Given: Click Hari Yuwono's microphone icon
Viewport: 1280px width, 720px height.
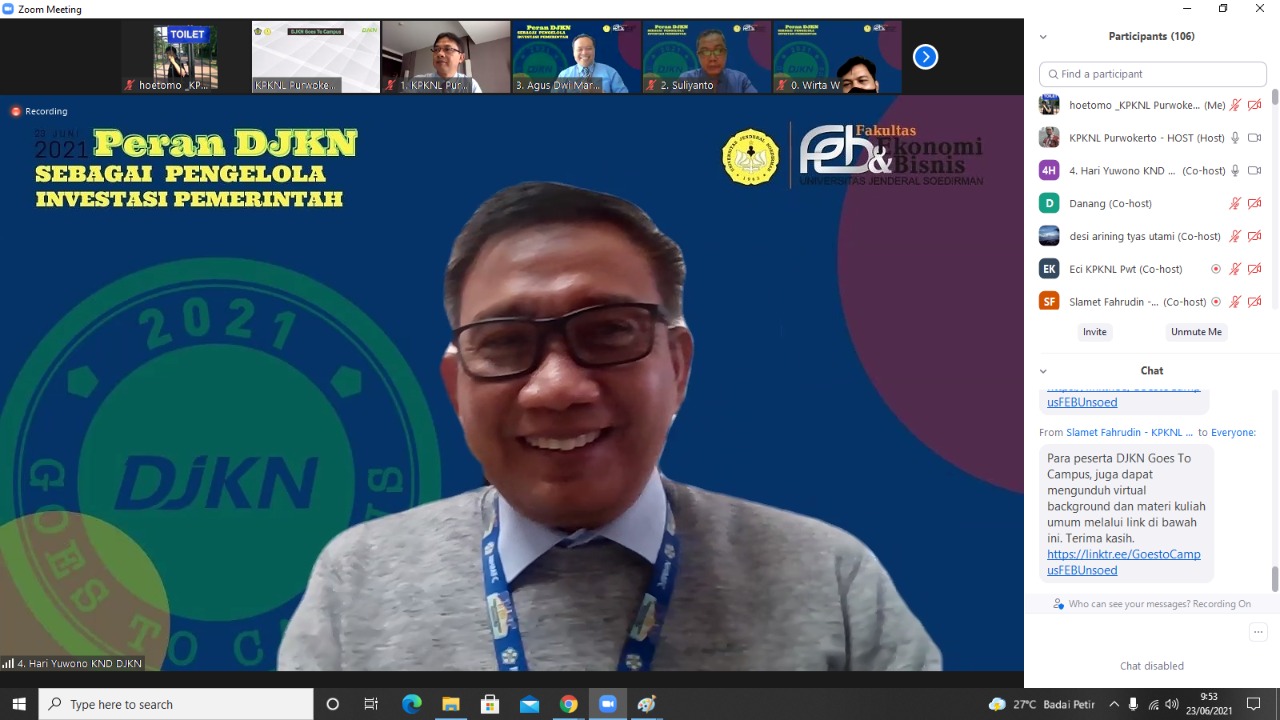Looking at the screenshot, I should [1234, 170].
